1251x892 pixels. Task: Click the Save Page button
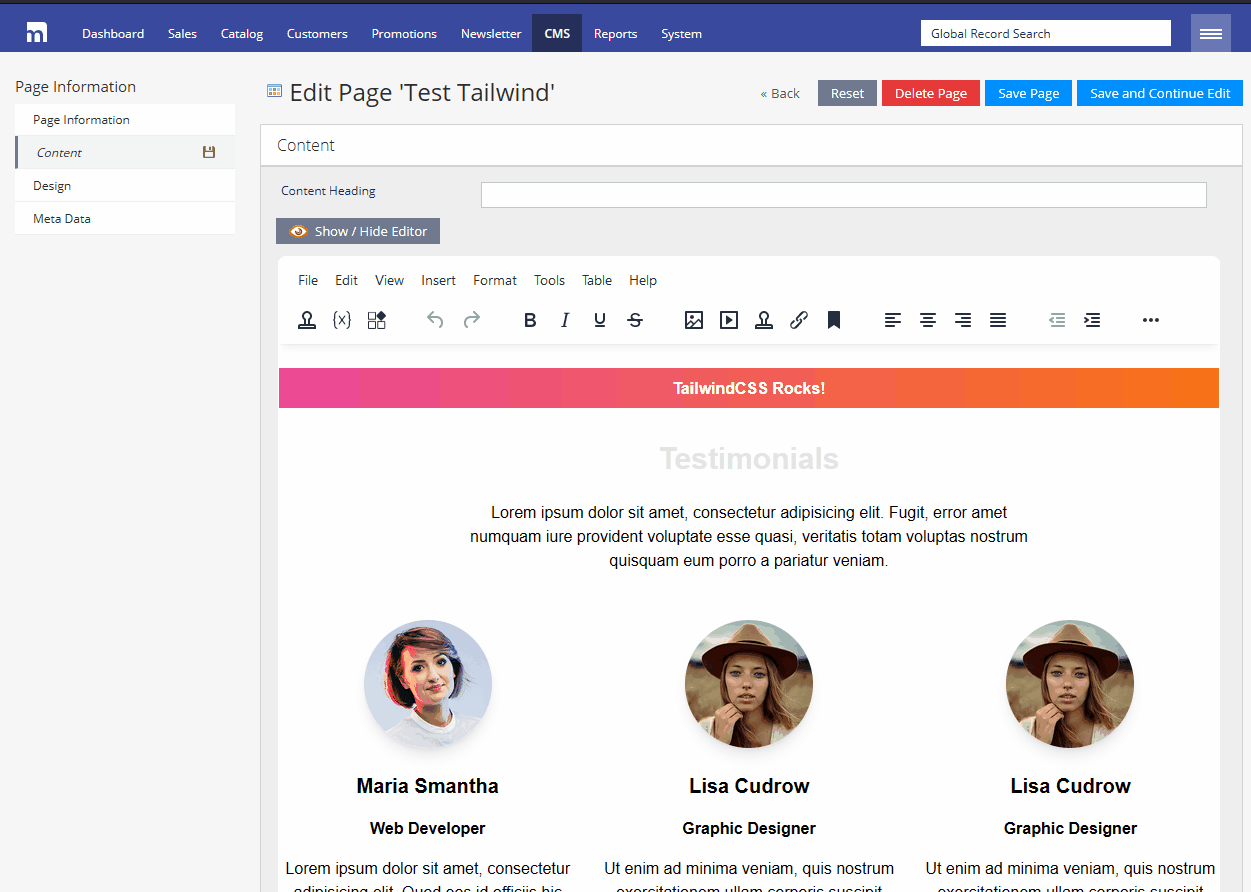pyautogui.click(x=1028, y=93)
